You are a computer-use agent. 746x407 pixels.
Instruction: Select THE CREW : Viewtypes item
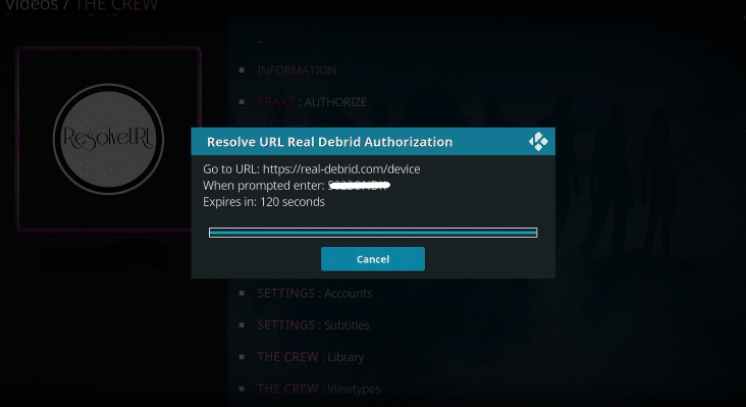pos(319,389)
